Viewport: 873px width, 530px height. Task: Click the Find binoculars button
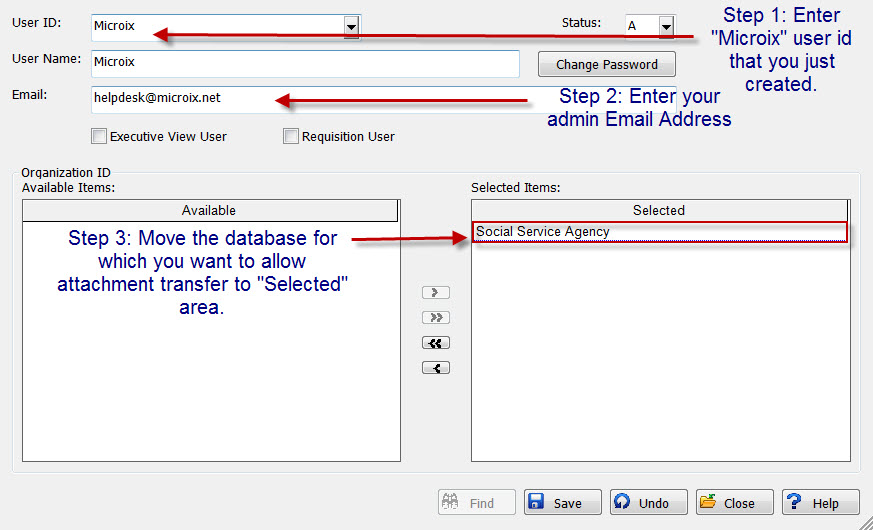pos(476,503)
